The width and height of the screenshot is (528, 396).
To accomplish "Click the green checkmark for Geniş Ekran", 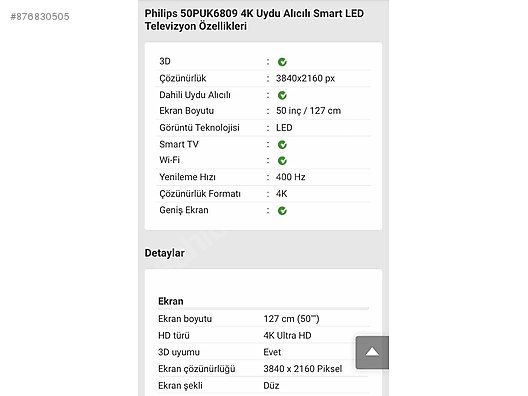I will tap(282, 211).
